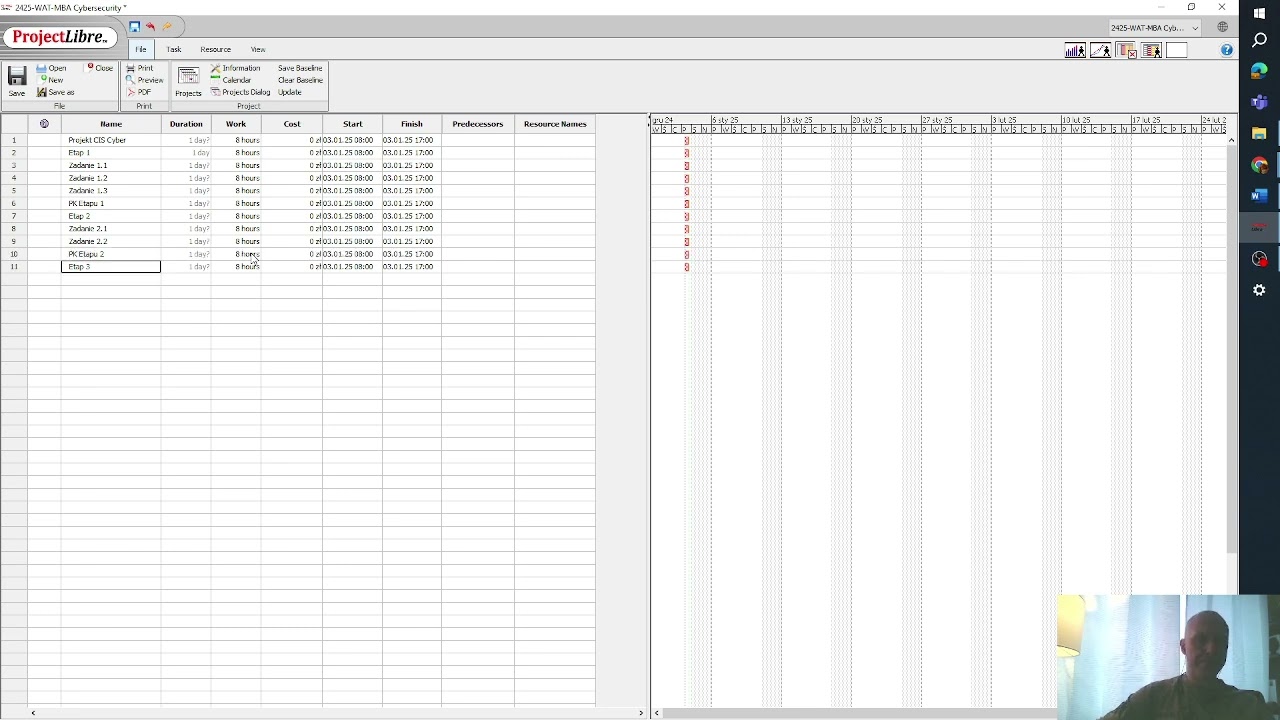Switch to the File ribbon tab
This screenshot has height=720, width=1280.
141,49
